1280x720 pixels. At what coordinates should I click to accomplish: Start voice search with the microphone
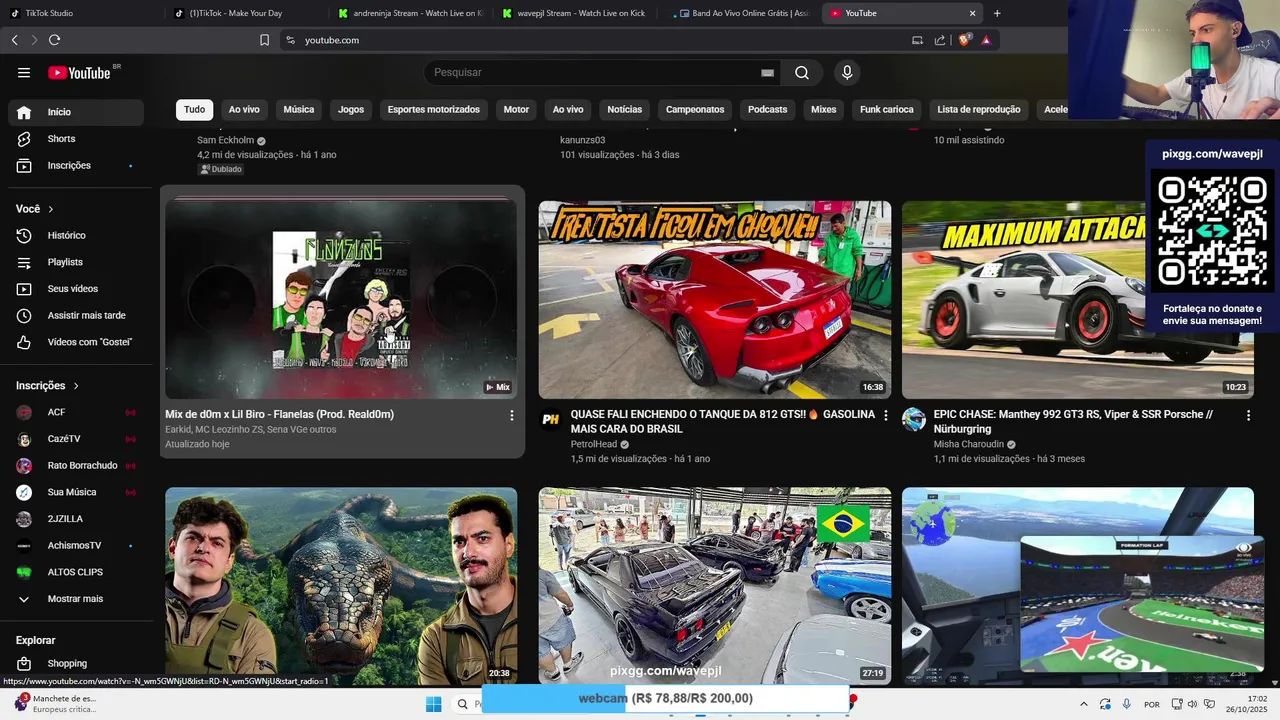coord(847,72)
